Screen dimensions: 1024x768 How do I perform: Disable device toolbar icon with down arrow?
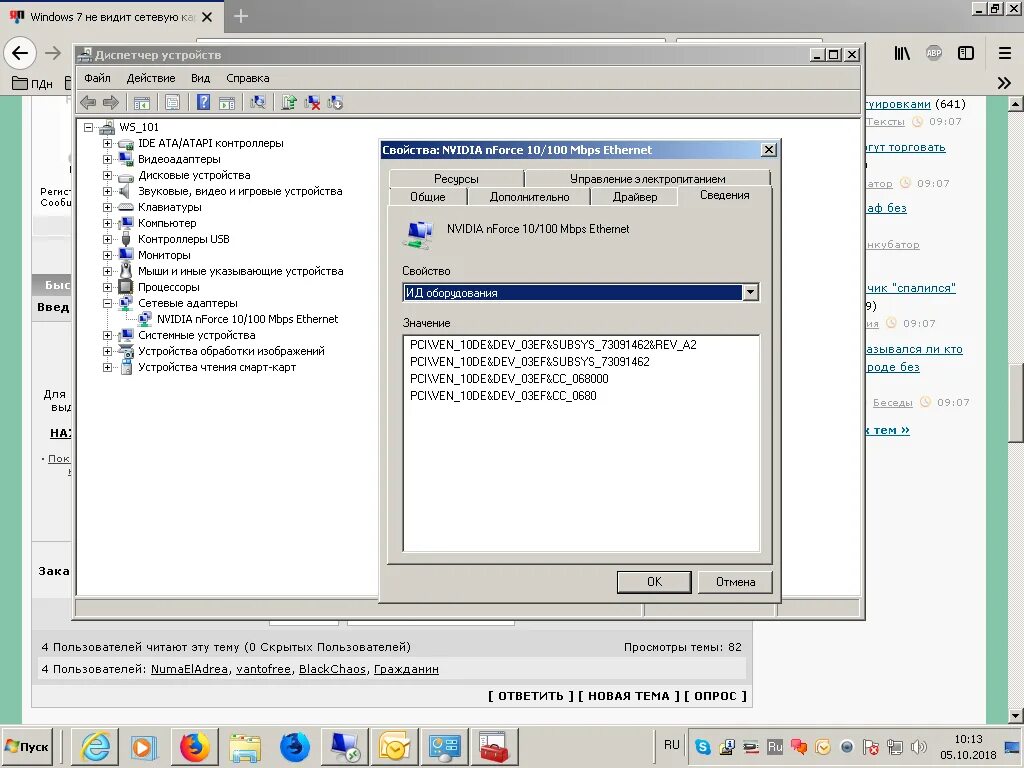[x=336, y=102]
